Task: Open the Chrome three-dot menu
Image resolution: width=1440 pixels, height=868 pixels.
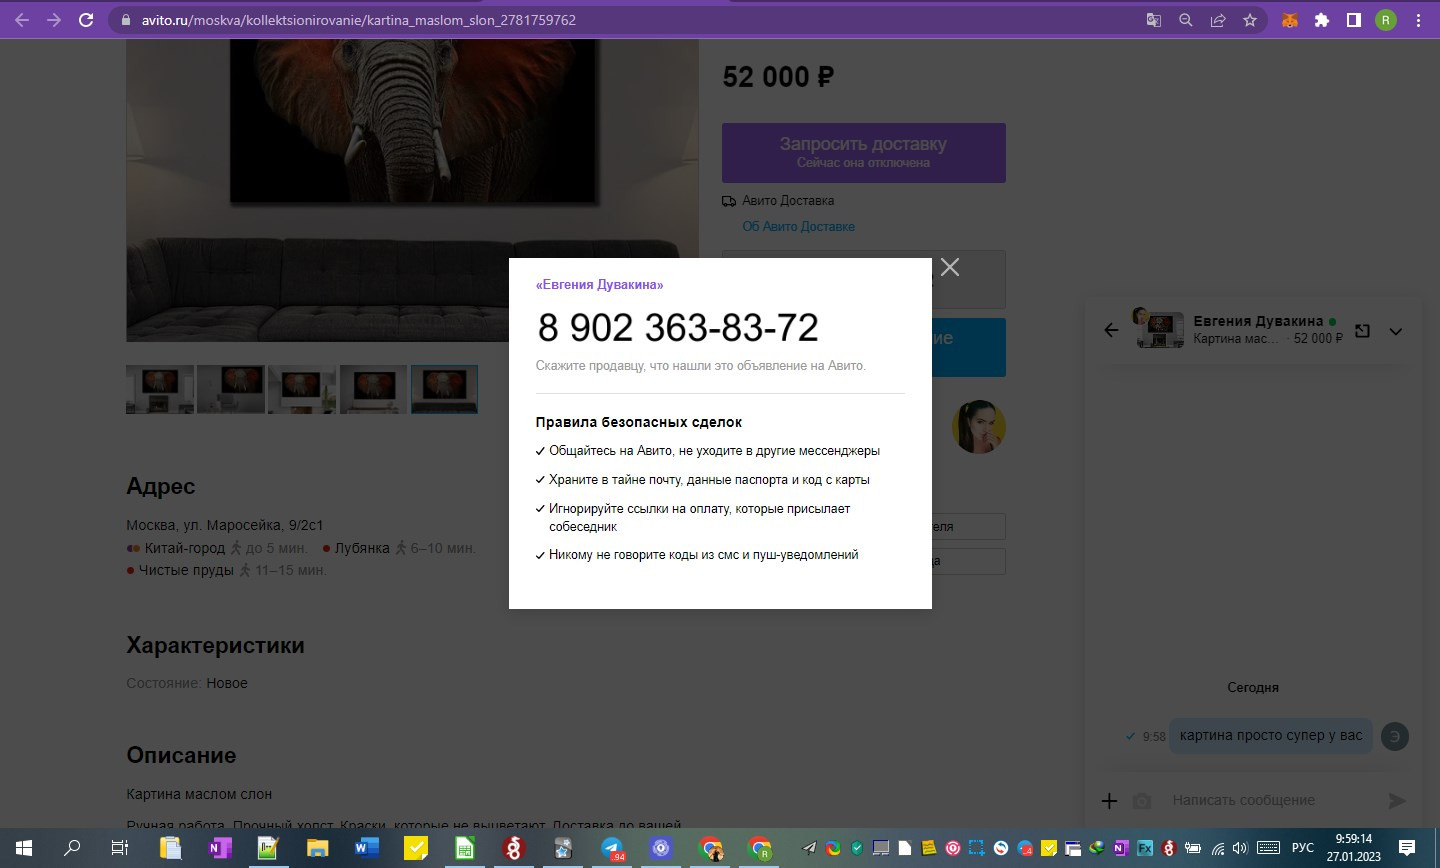Action: 1418,20
